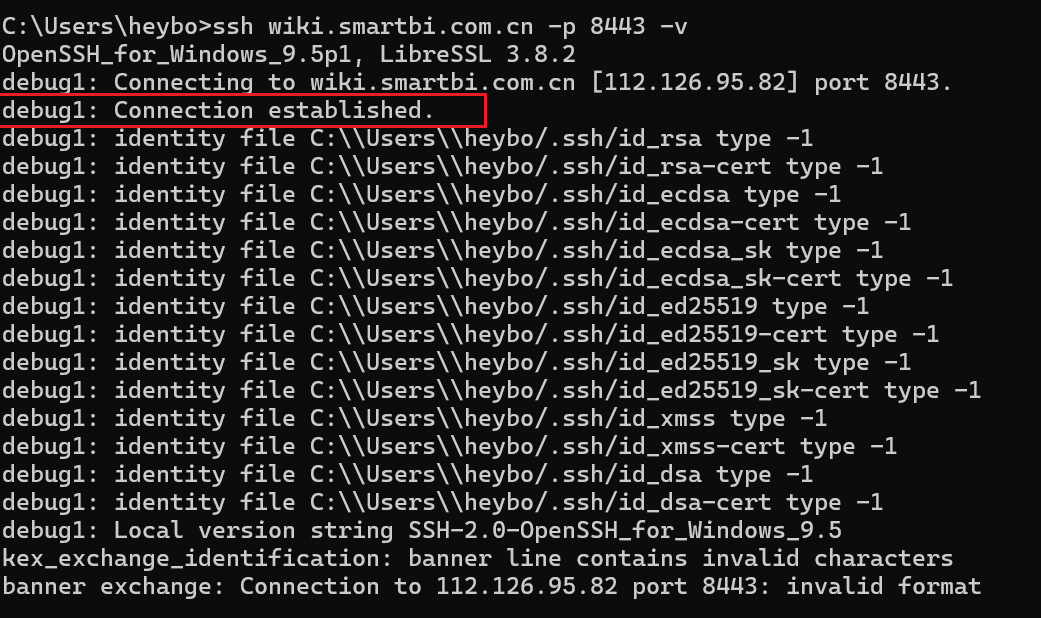Viewport: 1041px width, 618px height.
Task: Click the id_ecdsa_sk identity file line
Action: 442,250
